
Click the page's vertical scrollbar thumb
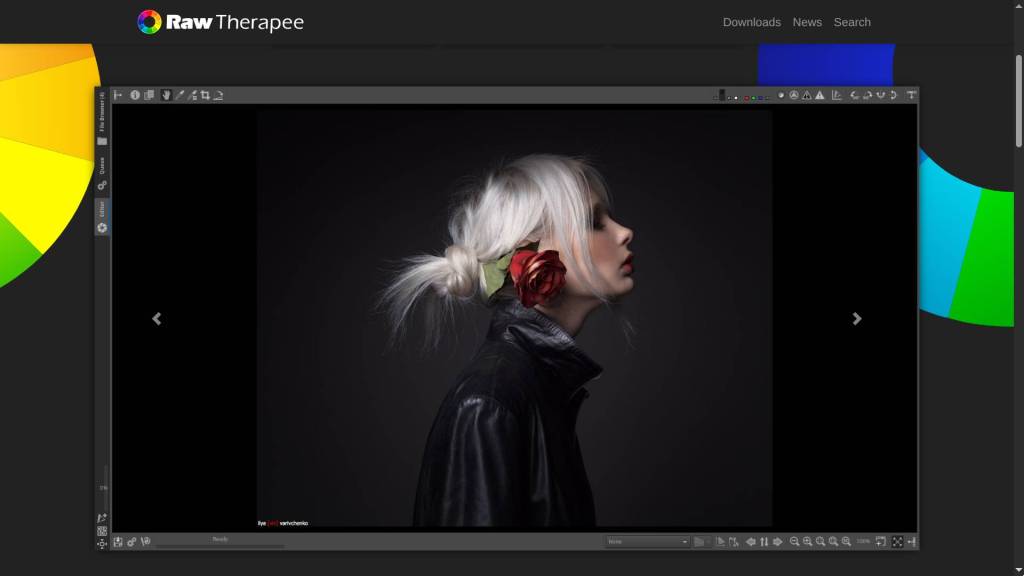pyautogui.click(x=1019, y=101)
